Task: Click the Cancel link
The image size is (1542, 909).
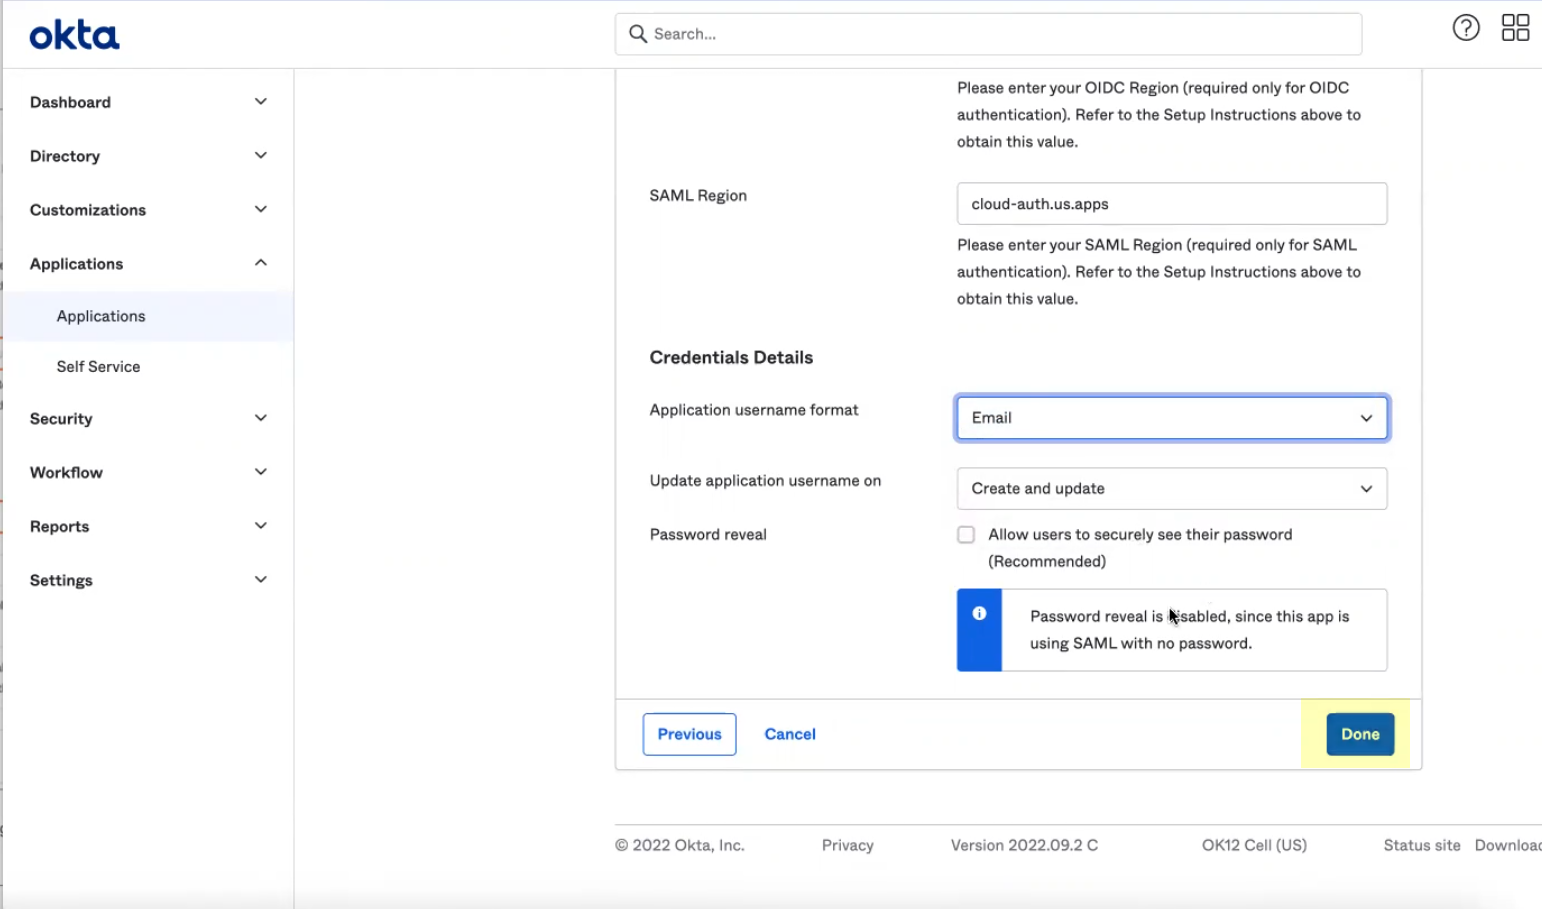Action: pyautogui.click(x=790, y=734)
